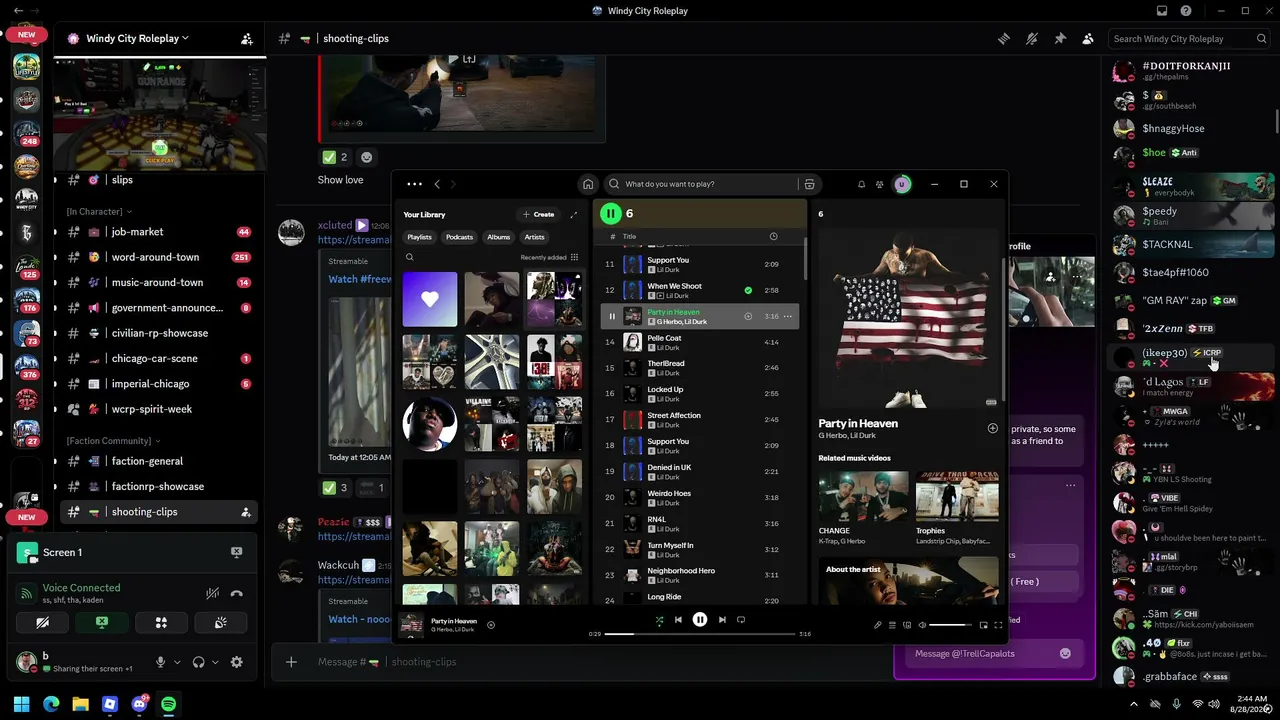
Task: Open the faction-general channel
Action: pyautogui.click(x=158, y=461)
